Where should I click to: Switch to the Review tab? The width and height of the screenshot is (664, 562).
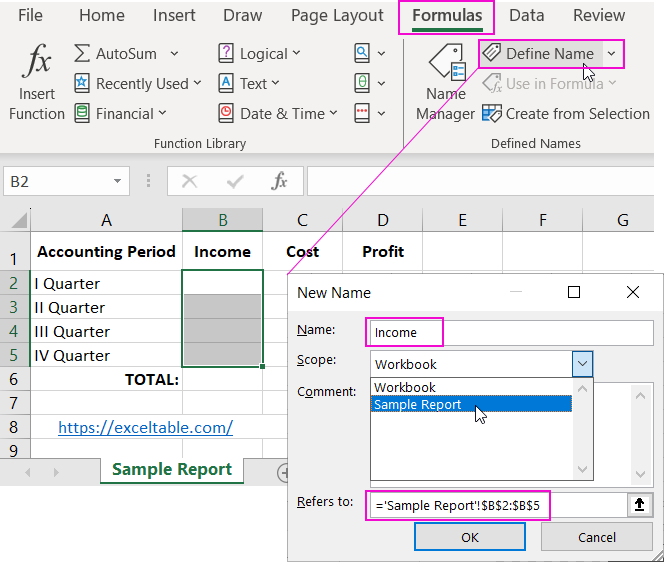coord(599,16)
